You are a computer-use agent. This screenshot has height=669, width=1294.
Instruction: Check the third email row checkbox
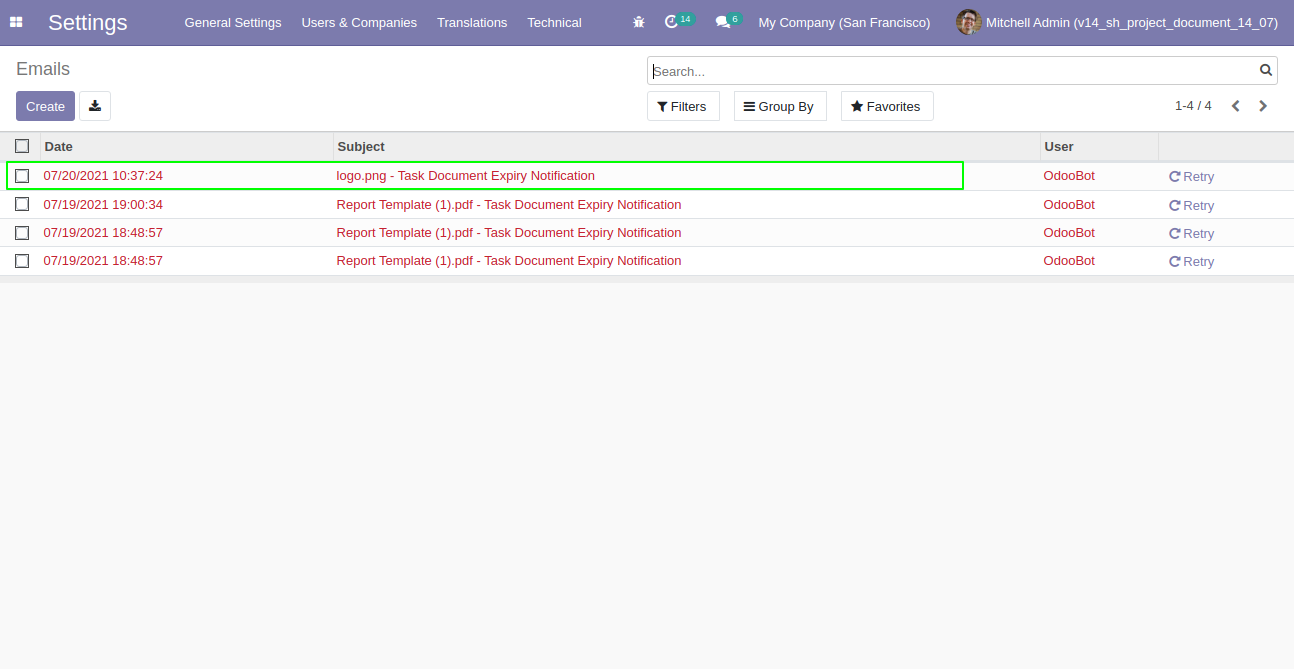click(x=22, y=233)
